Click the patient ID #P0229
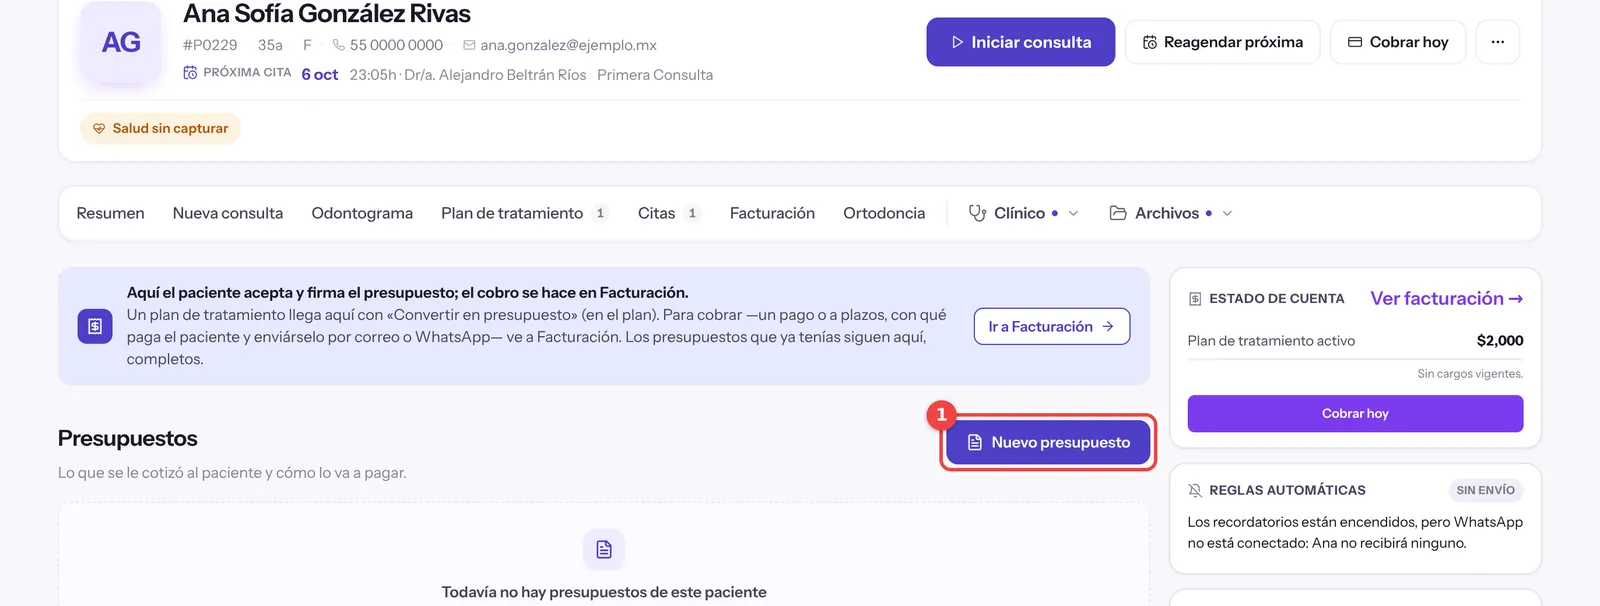The height and width of the screenshot is (606, 1600). (210, 45)
